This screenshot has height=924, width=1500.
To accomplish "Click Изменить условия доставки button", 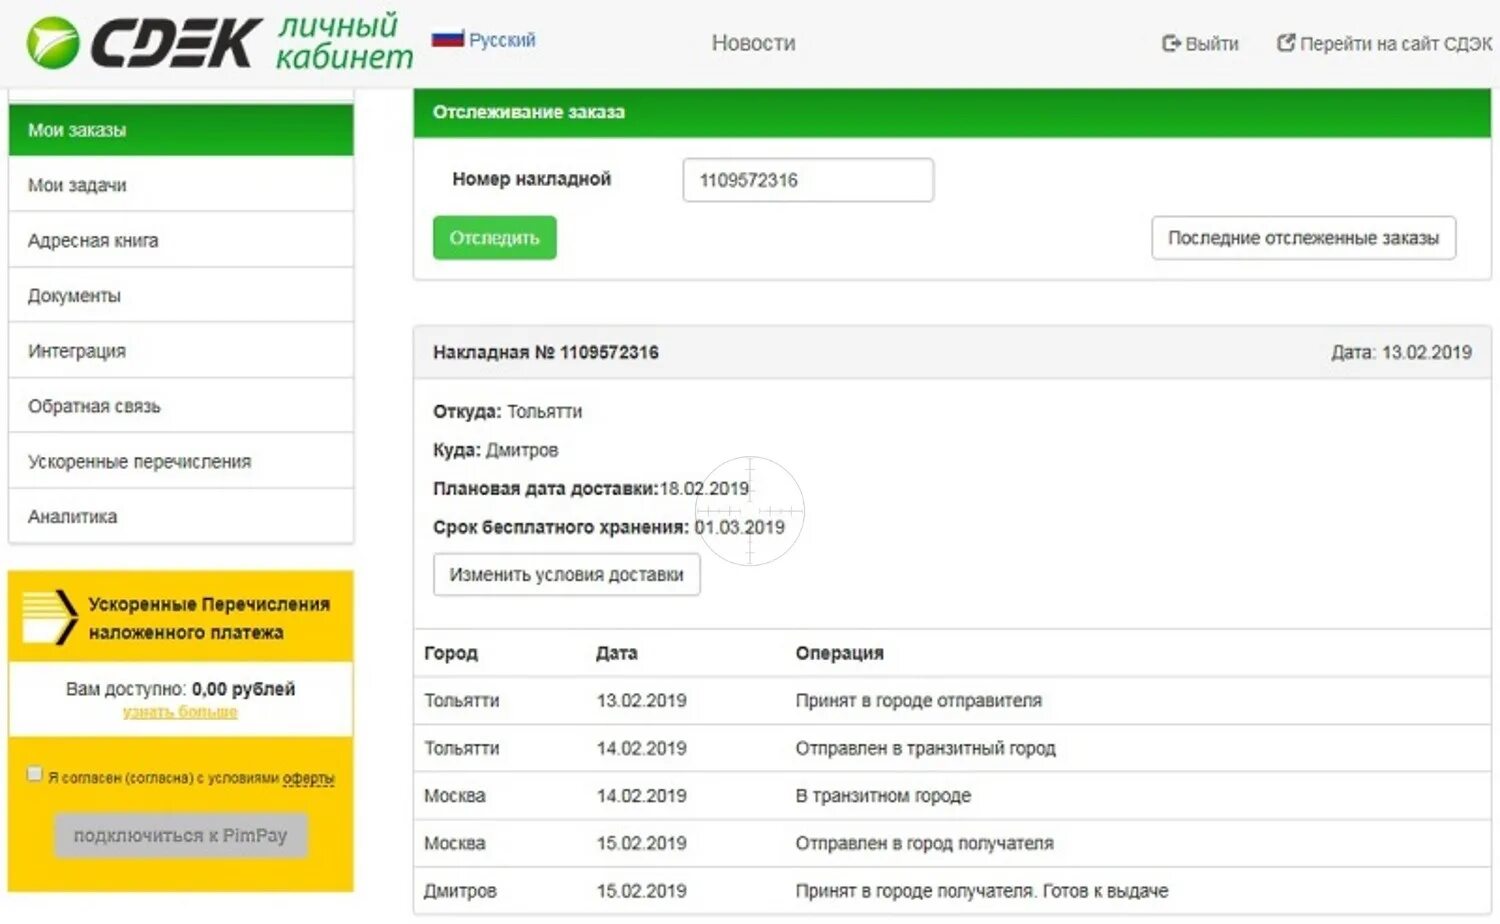I will tap(566, 575).
